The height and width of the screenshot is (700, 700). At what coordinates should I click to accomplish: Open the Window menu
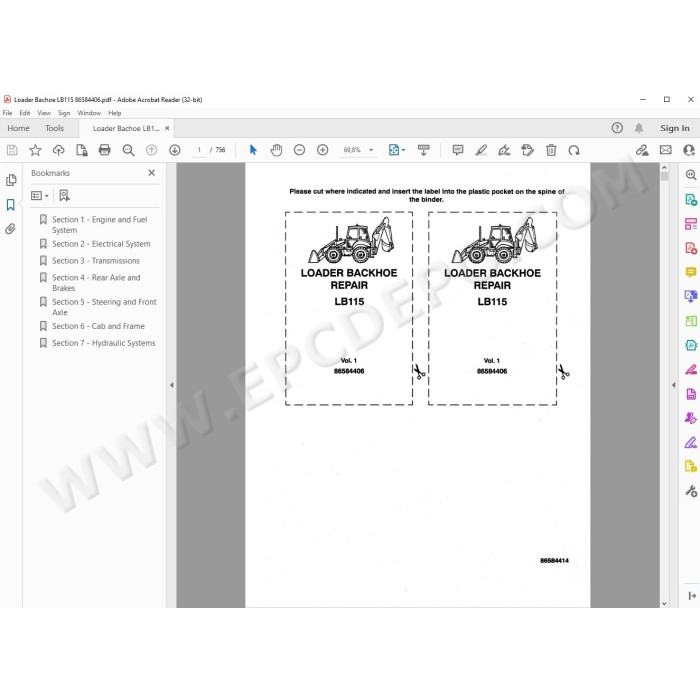coord(89,113)
